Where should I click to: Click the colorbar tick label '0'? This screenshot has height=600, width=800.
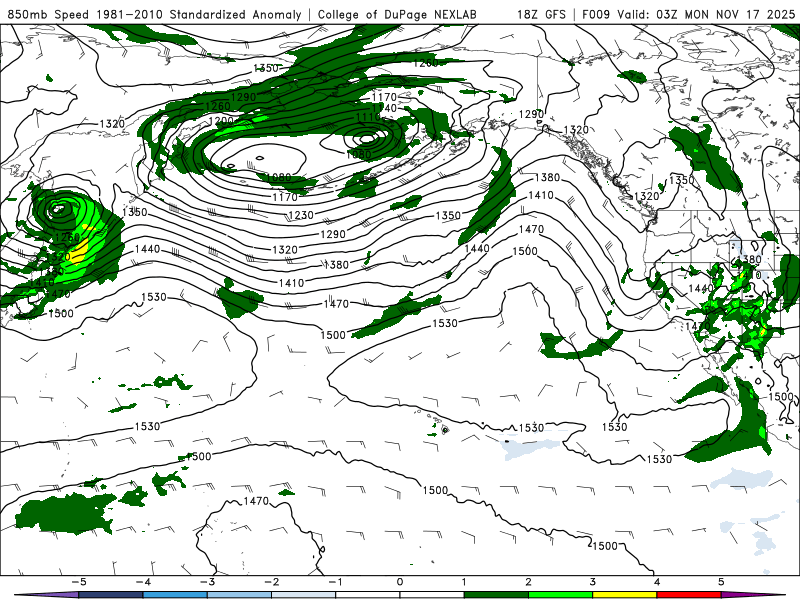pos(399,582)
